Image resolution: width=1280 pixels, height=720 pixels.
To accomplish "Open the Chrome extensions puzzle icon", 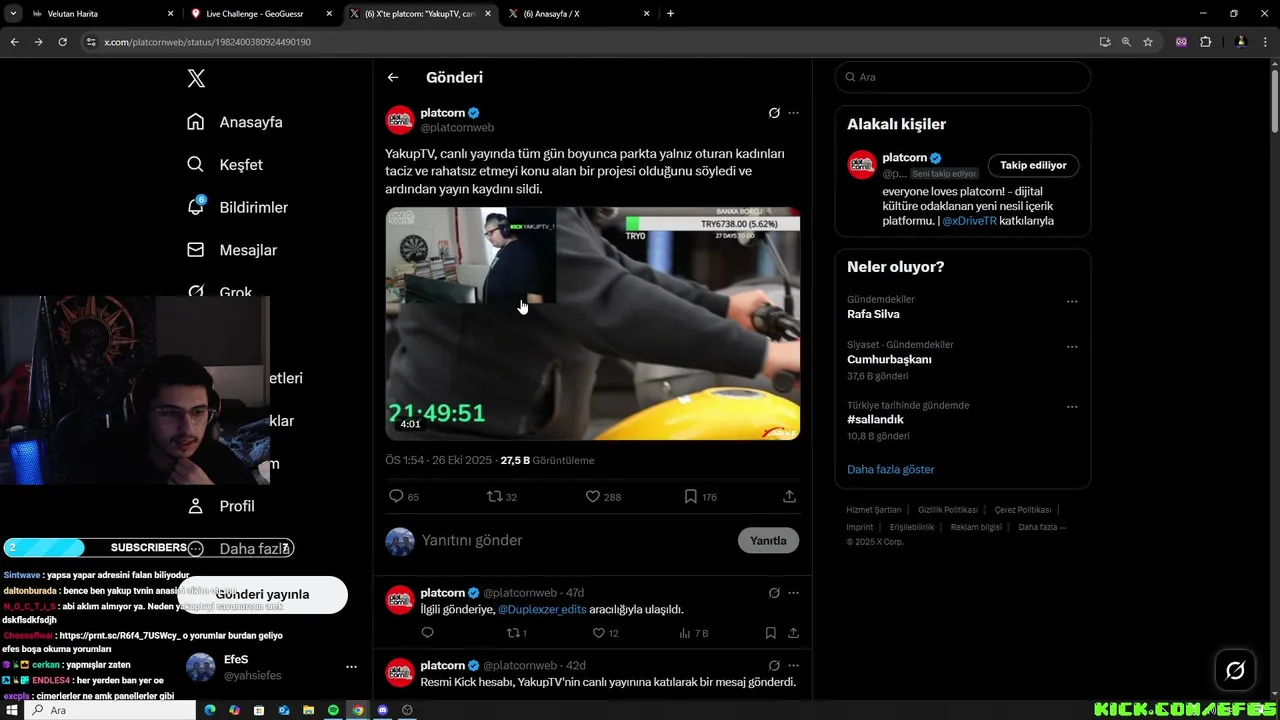I will pyautogui.click(x=1205, y=42).
